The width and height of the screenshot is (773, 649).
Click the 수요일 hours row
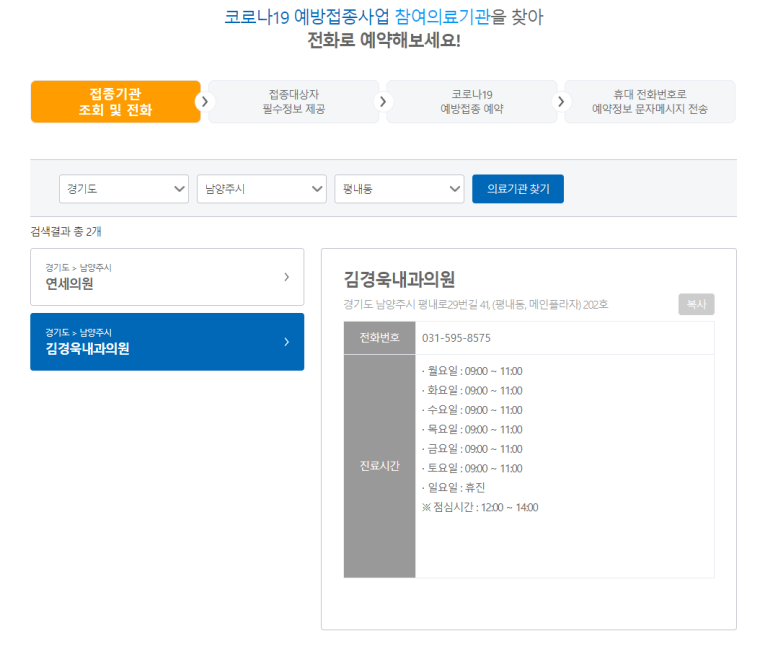point(472,410)
